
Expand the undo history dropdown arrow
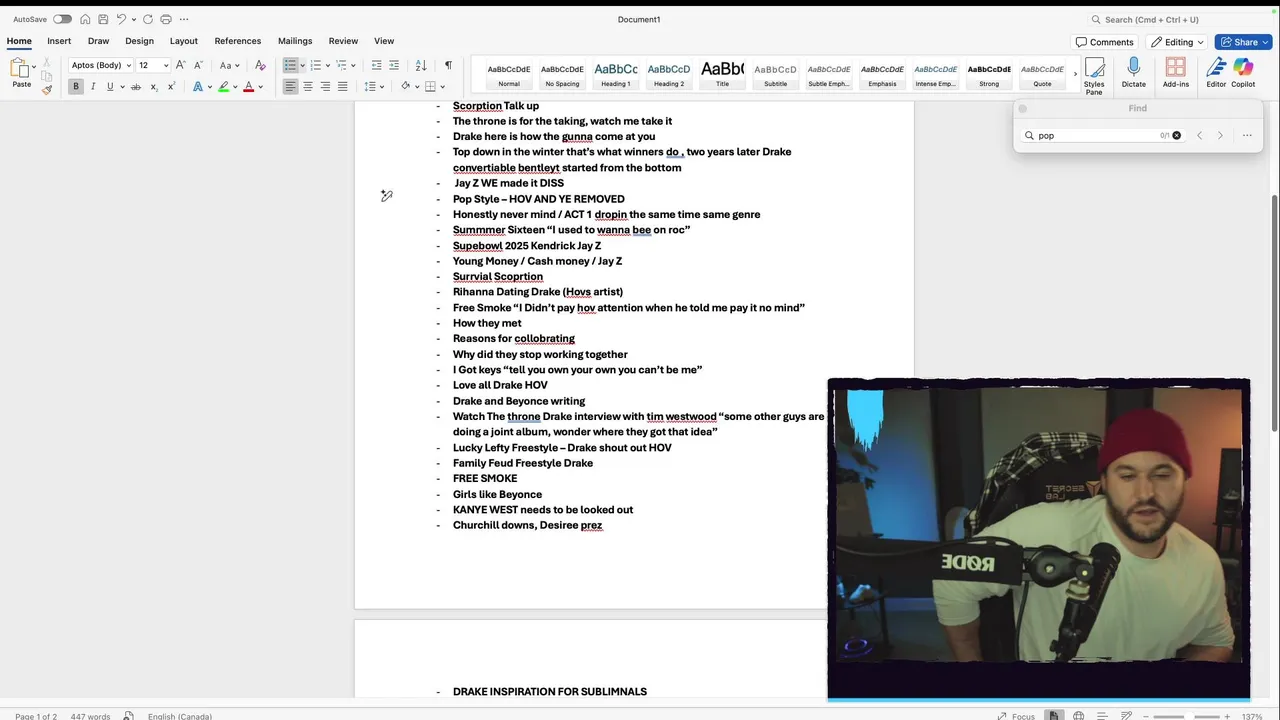pyautogui.click(x=134, y=19)
